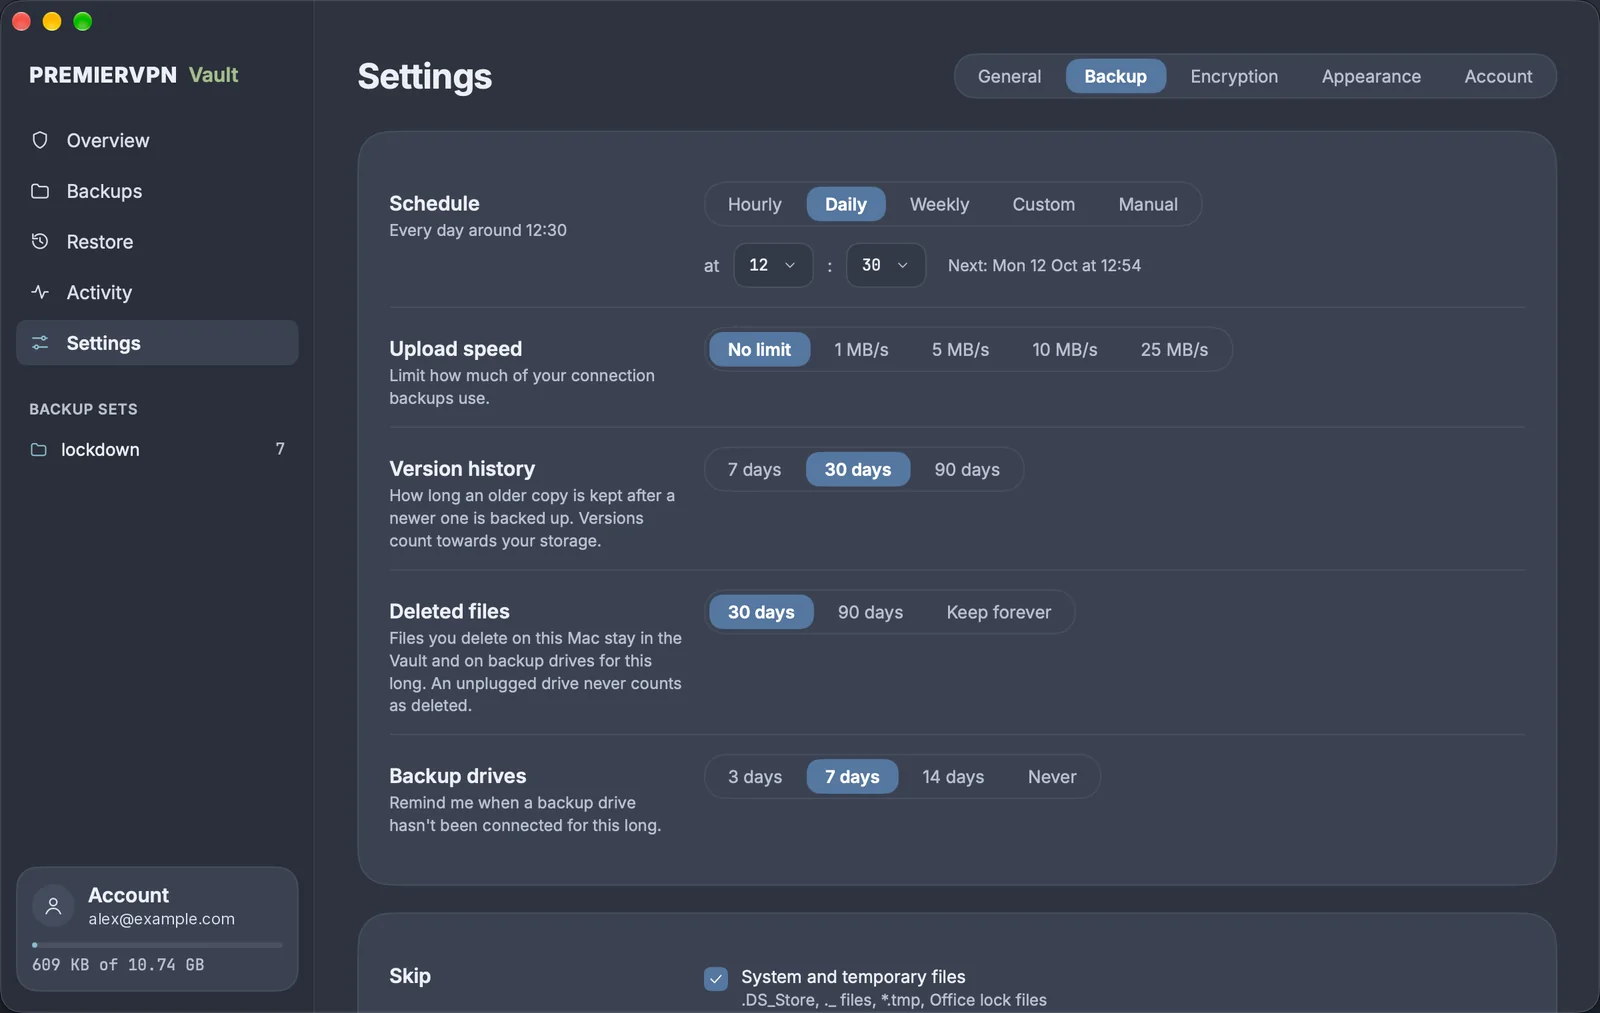1600x1013 pixels.
Task: Click the Account name in sidebar card
Action: [x=128, y=895]
